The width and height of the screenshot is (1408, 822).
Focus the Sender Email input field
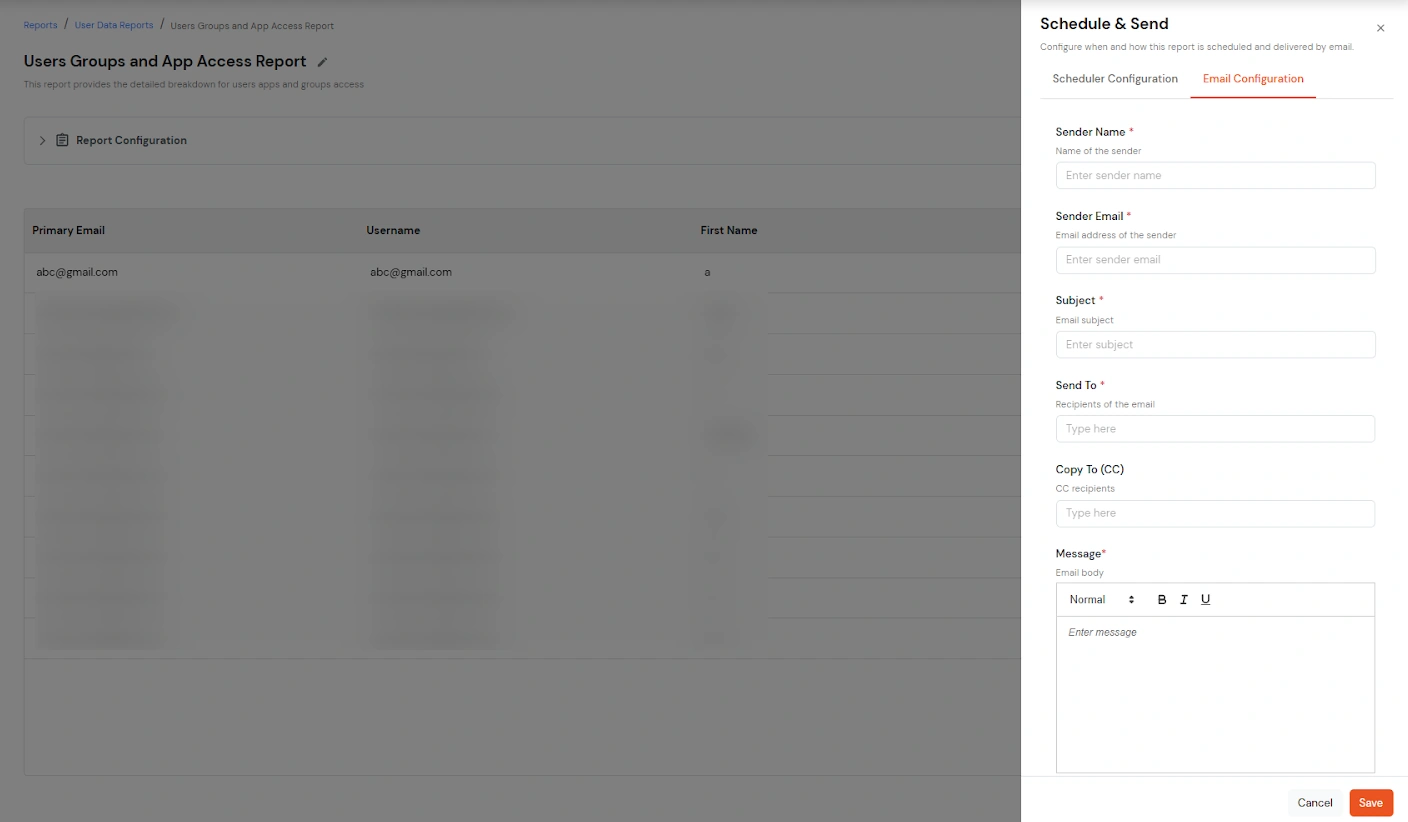tap(1214, 259)
